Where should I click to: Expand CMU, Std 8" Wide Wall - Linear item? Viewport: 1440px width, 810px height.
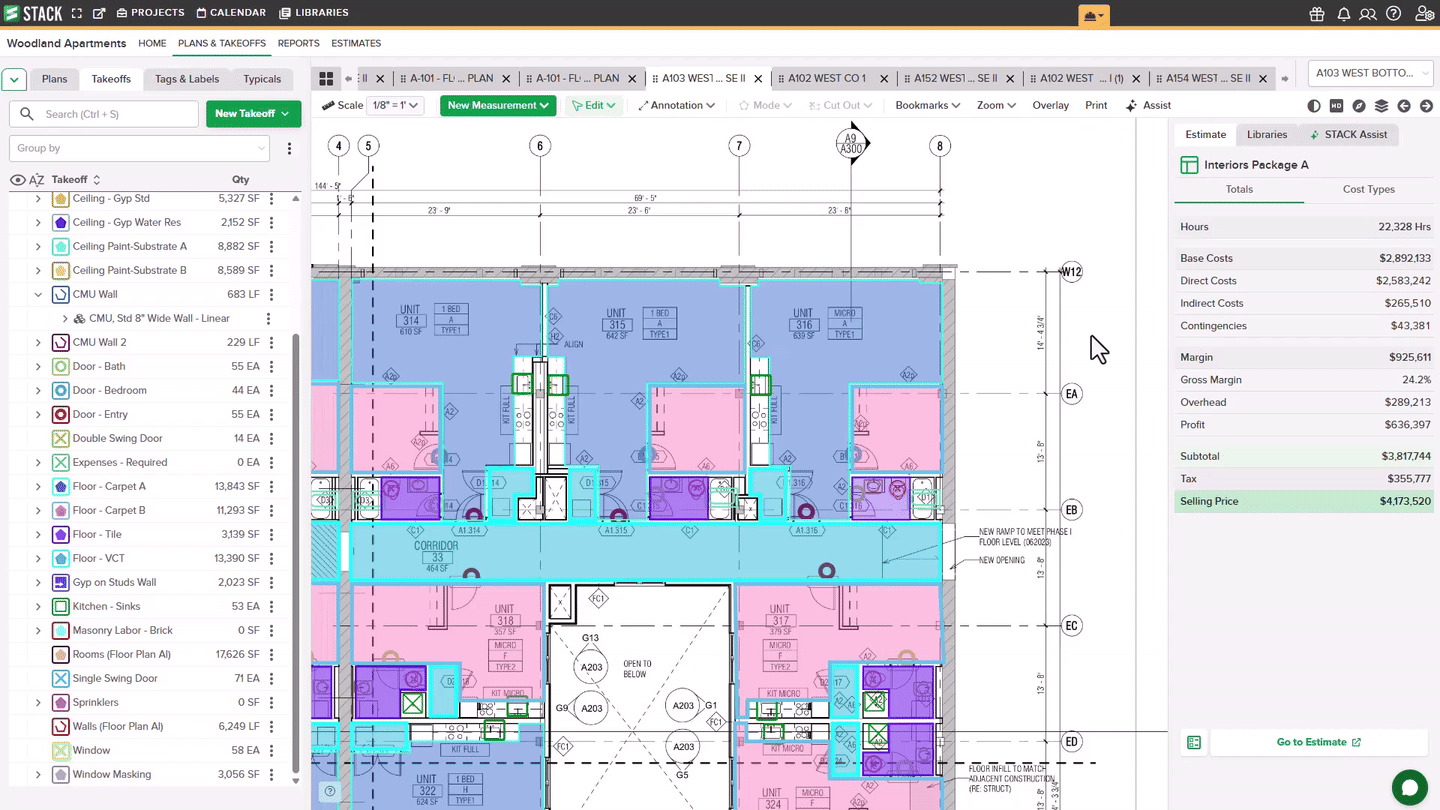tap(65, 318)
